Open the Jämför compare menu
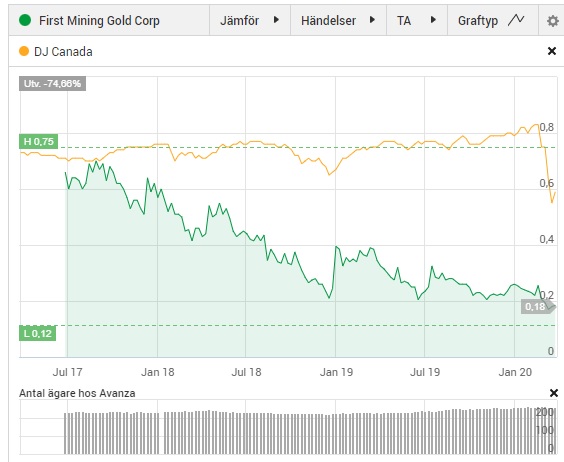The image size is (564, 462). click(250, 21)
